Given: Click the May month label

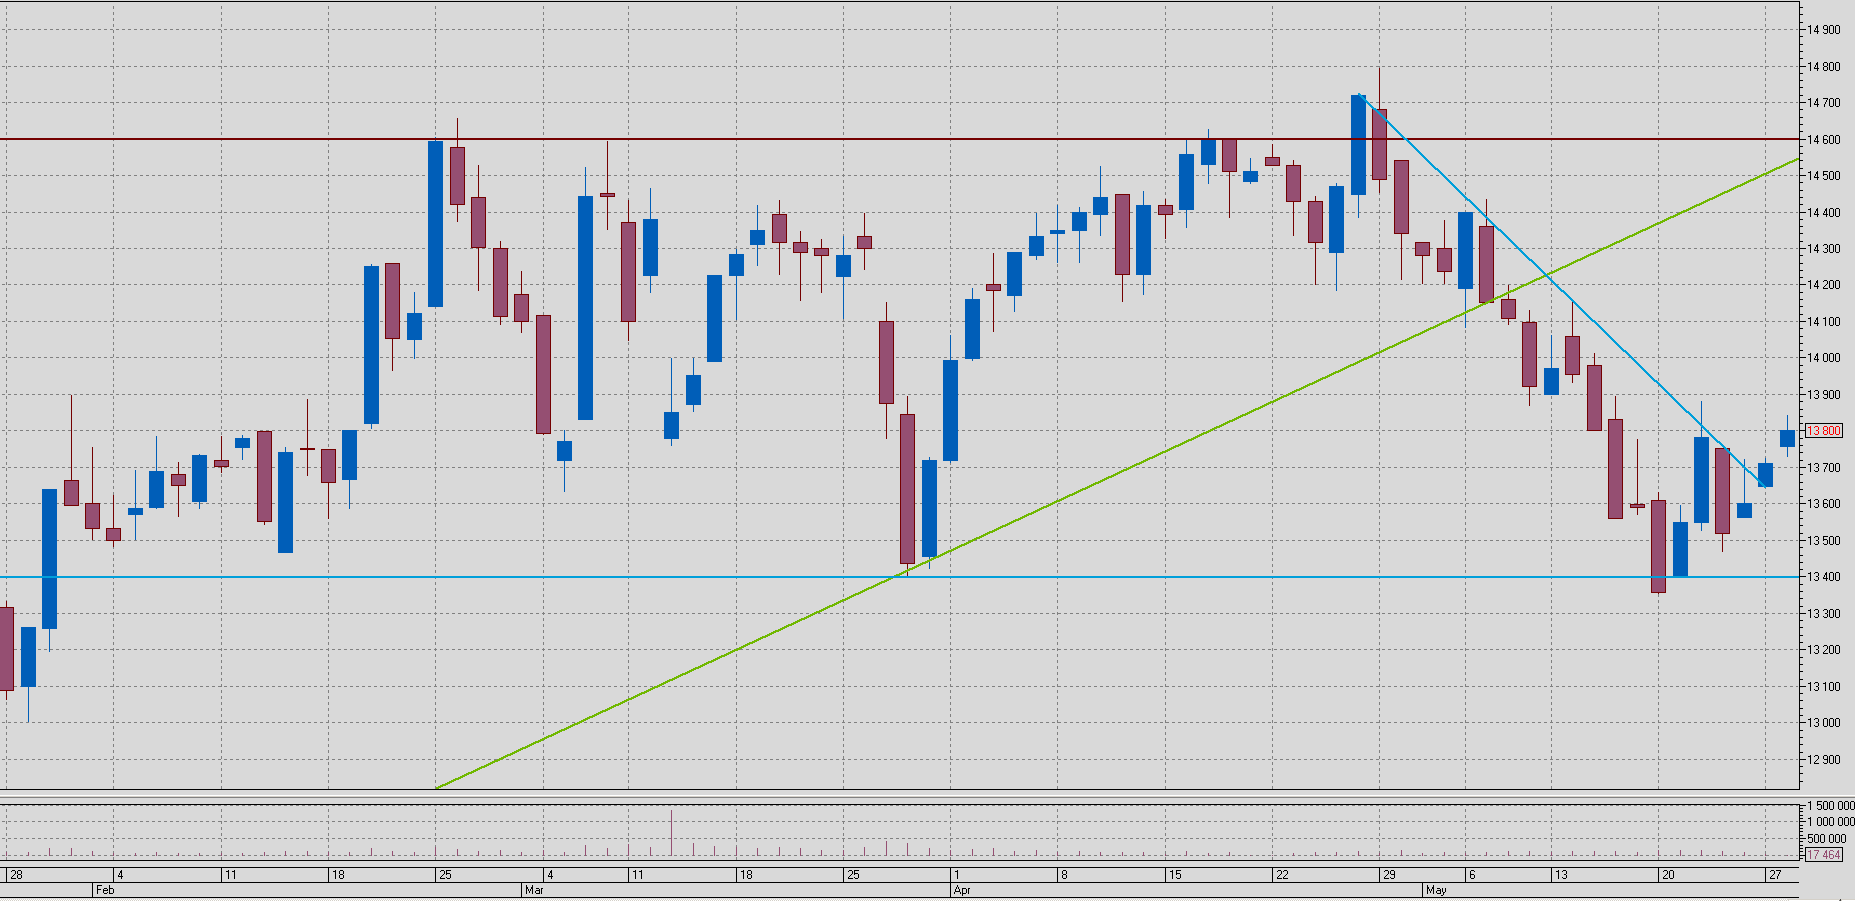Looking at the screenshot, I should (x=1436, y=890).
